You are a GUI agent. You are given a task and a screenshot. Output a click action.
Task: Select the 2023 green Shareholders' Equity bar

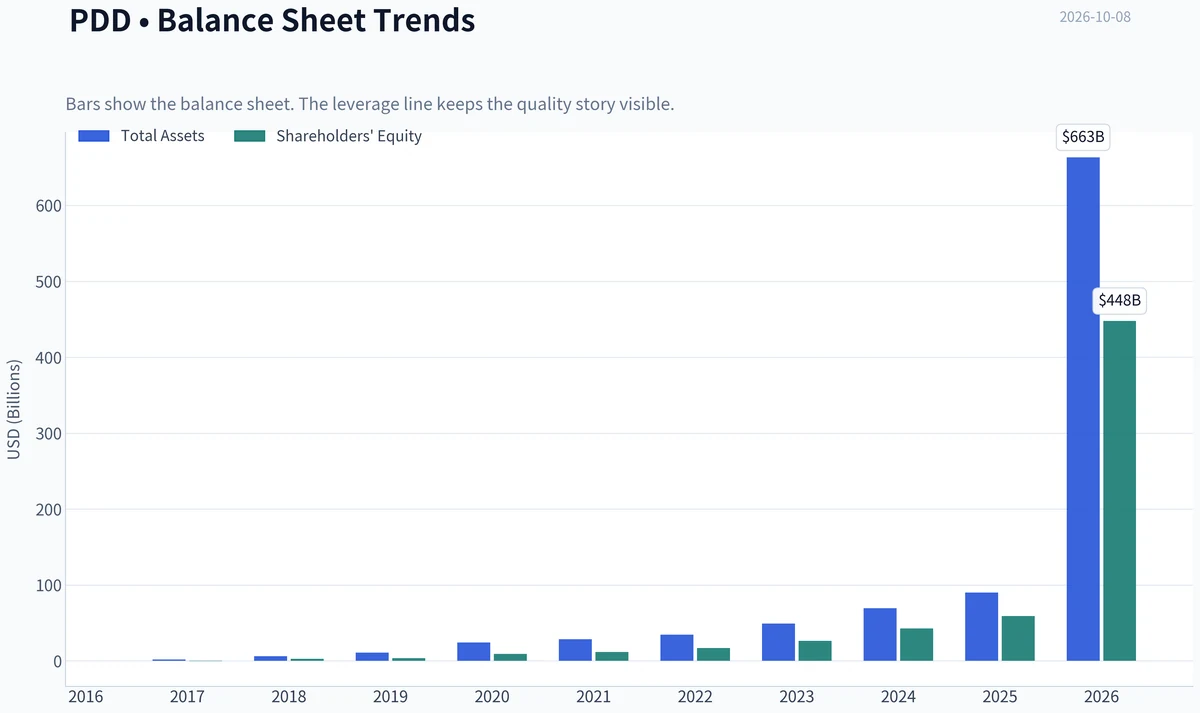pyautogui.click(x=815, y=651)
